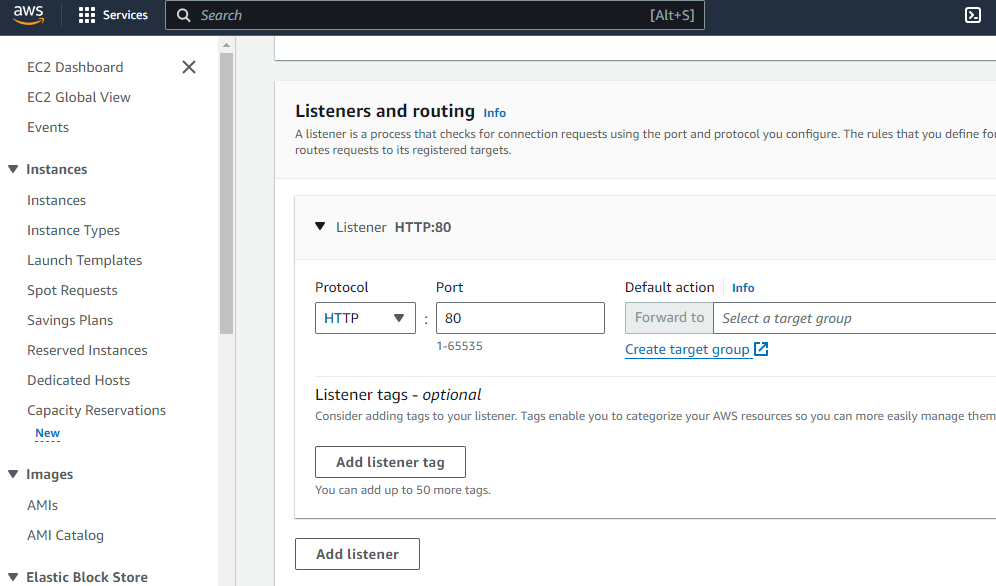This screenshot has width=996, height=586.
Task: Open the Services grid icon
Action: pos(87,15)
